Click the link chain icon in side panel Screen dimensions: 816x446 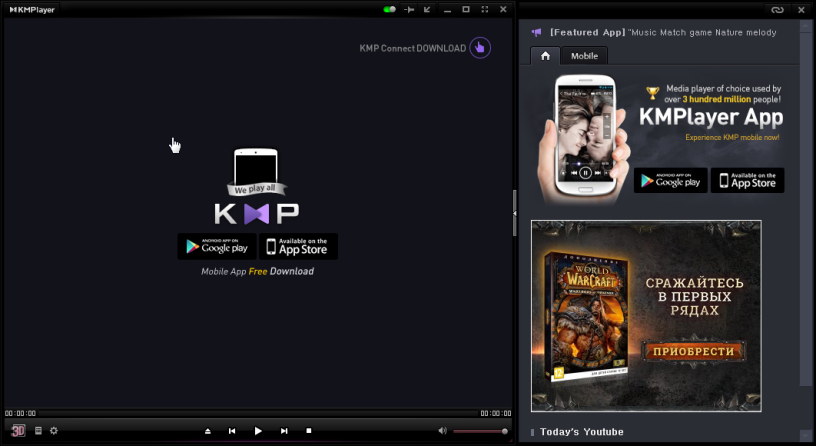pyautogui.click(x=777, y=10)
